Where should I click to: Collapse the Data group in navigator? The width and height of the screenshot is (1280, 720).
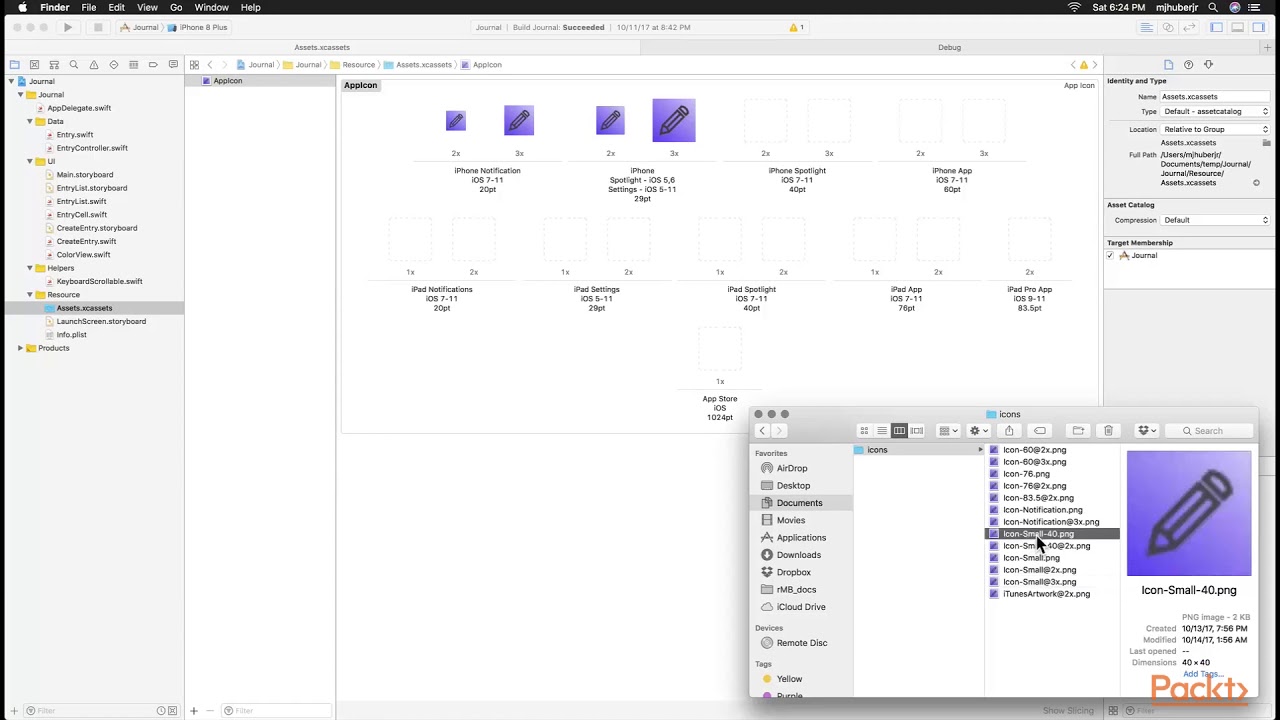click(30, 121)
